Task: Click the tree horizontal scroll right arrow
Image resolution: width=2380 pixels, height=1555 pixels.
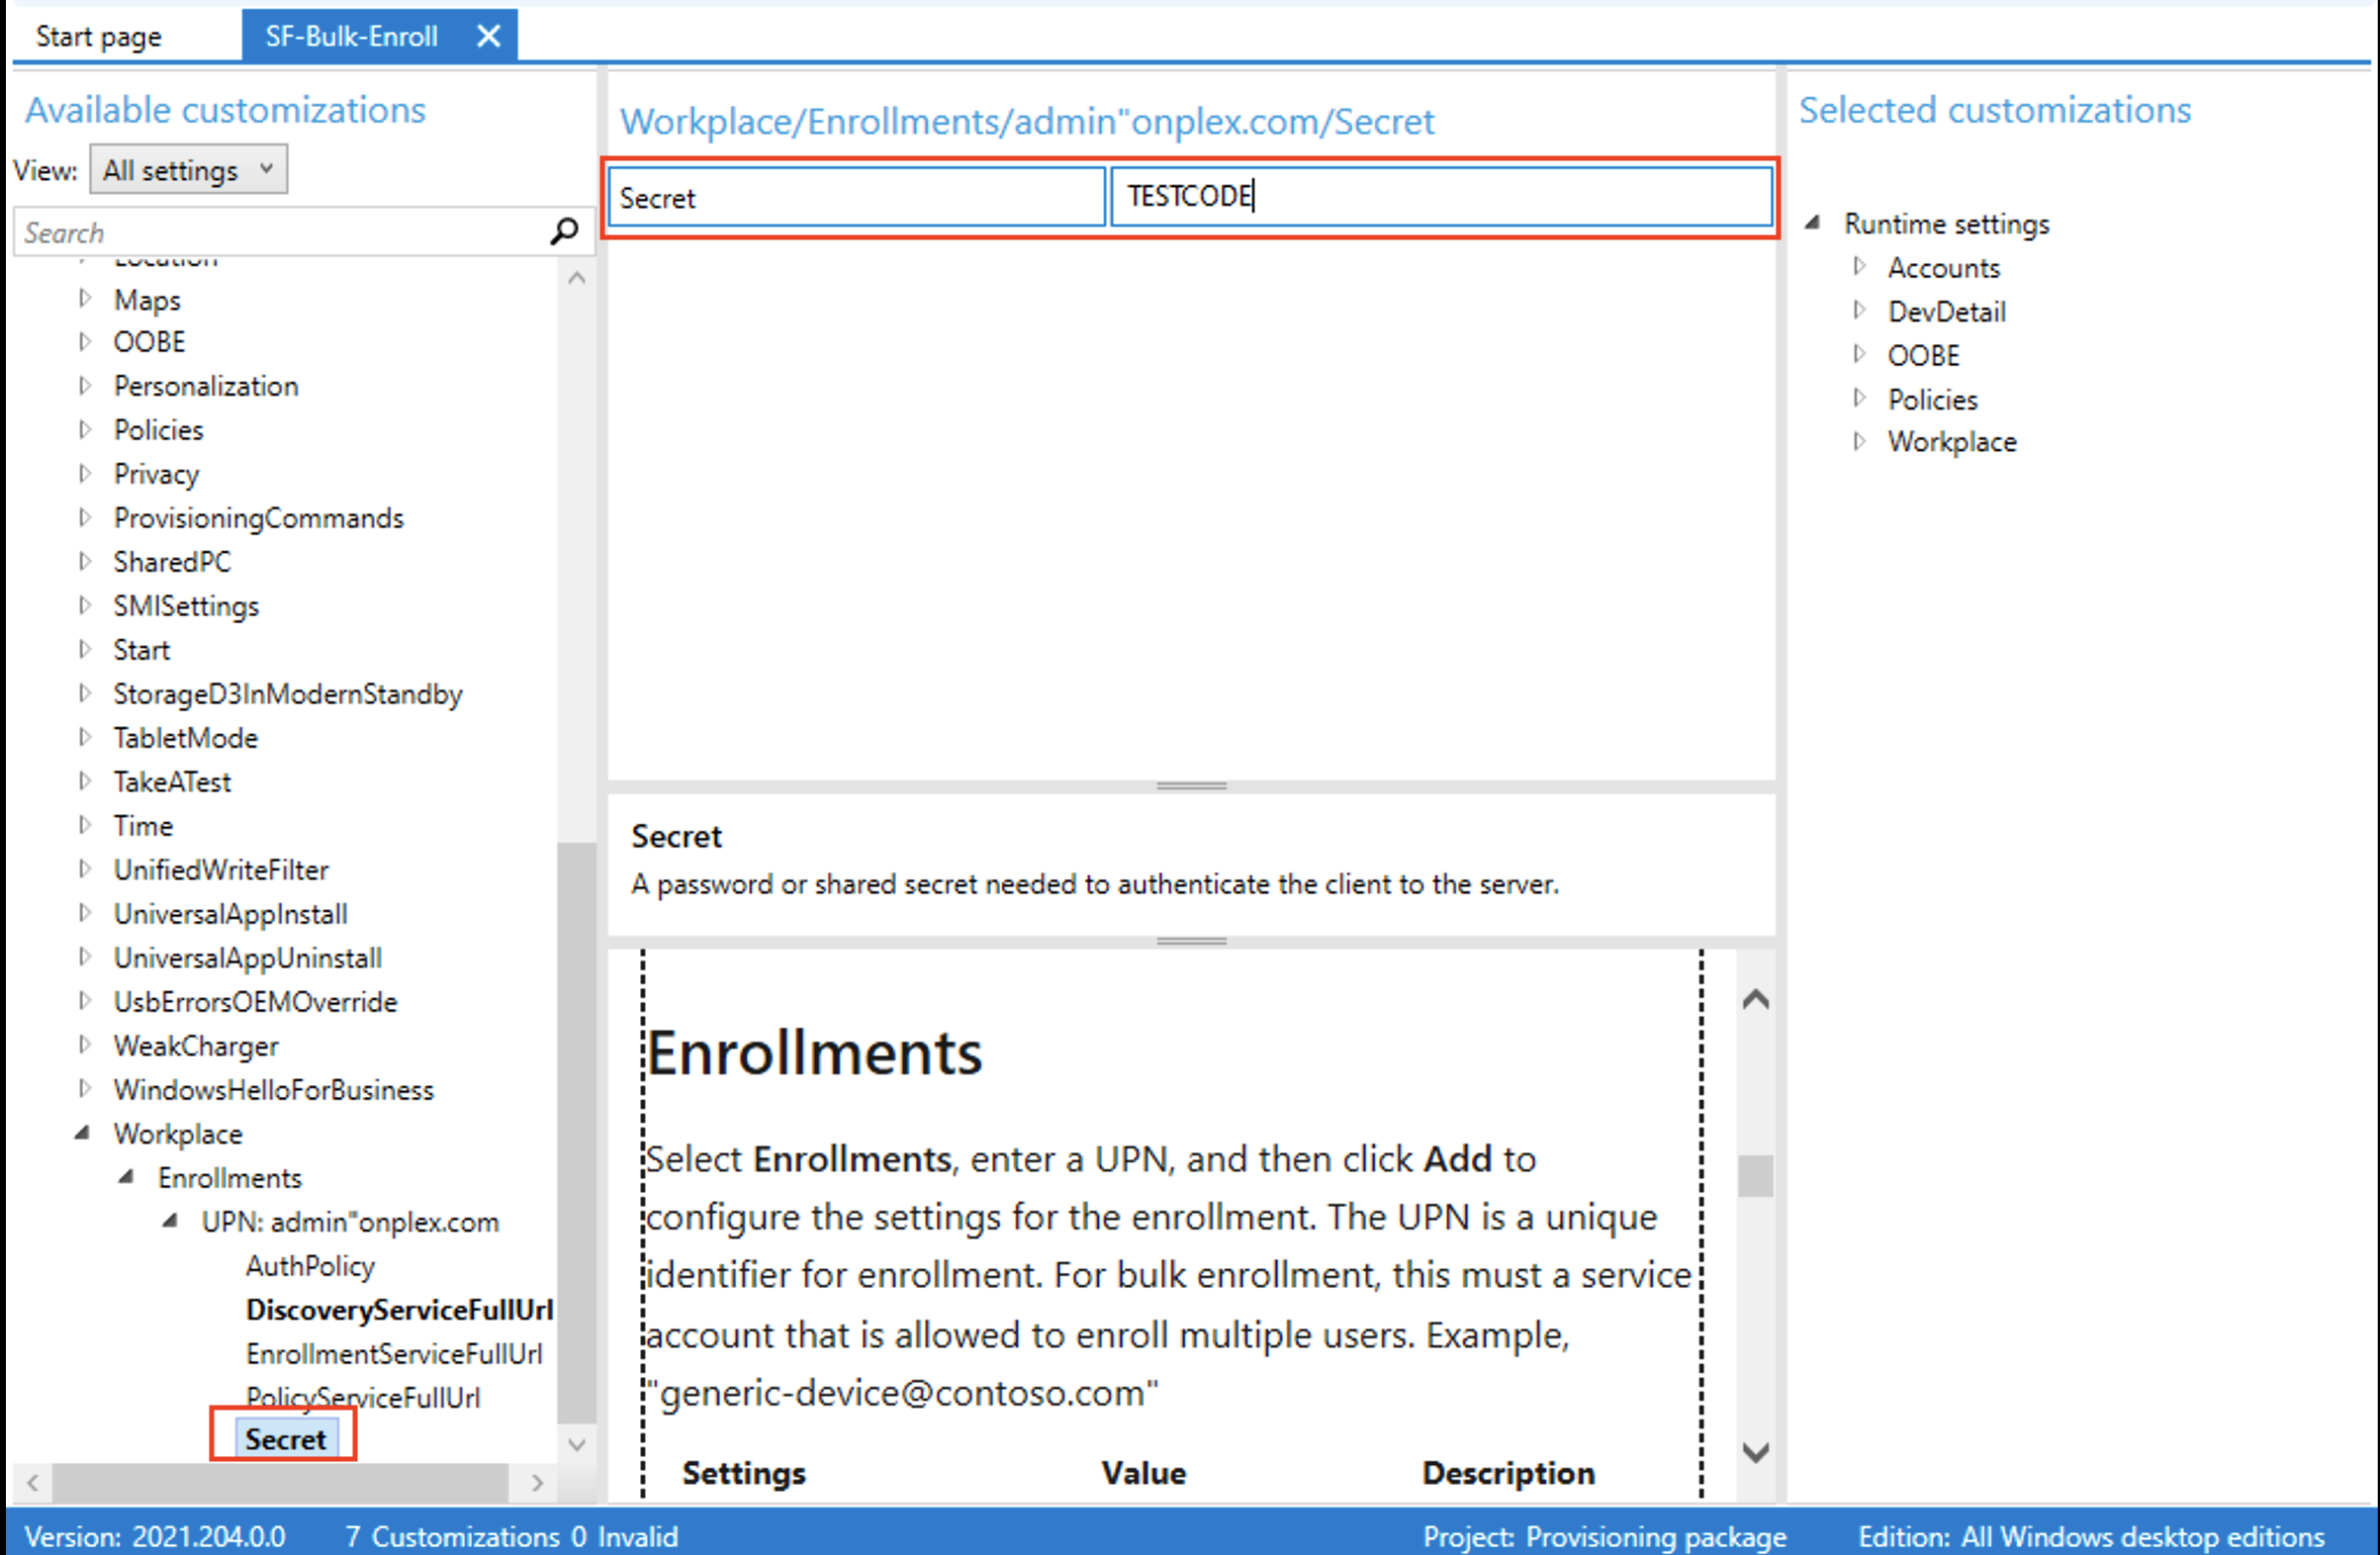Action: coord(538,1482)
